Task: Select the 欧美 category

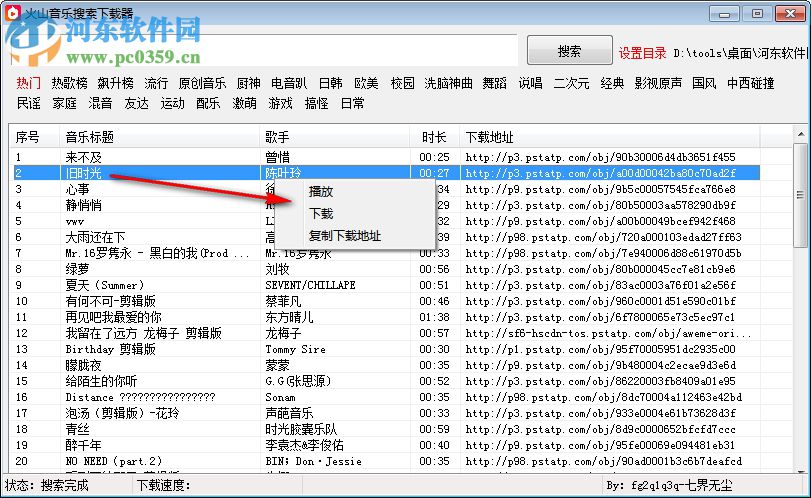Action: click(366, 83)
